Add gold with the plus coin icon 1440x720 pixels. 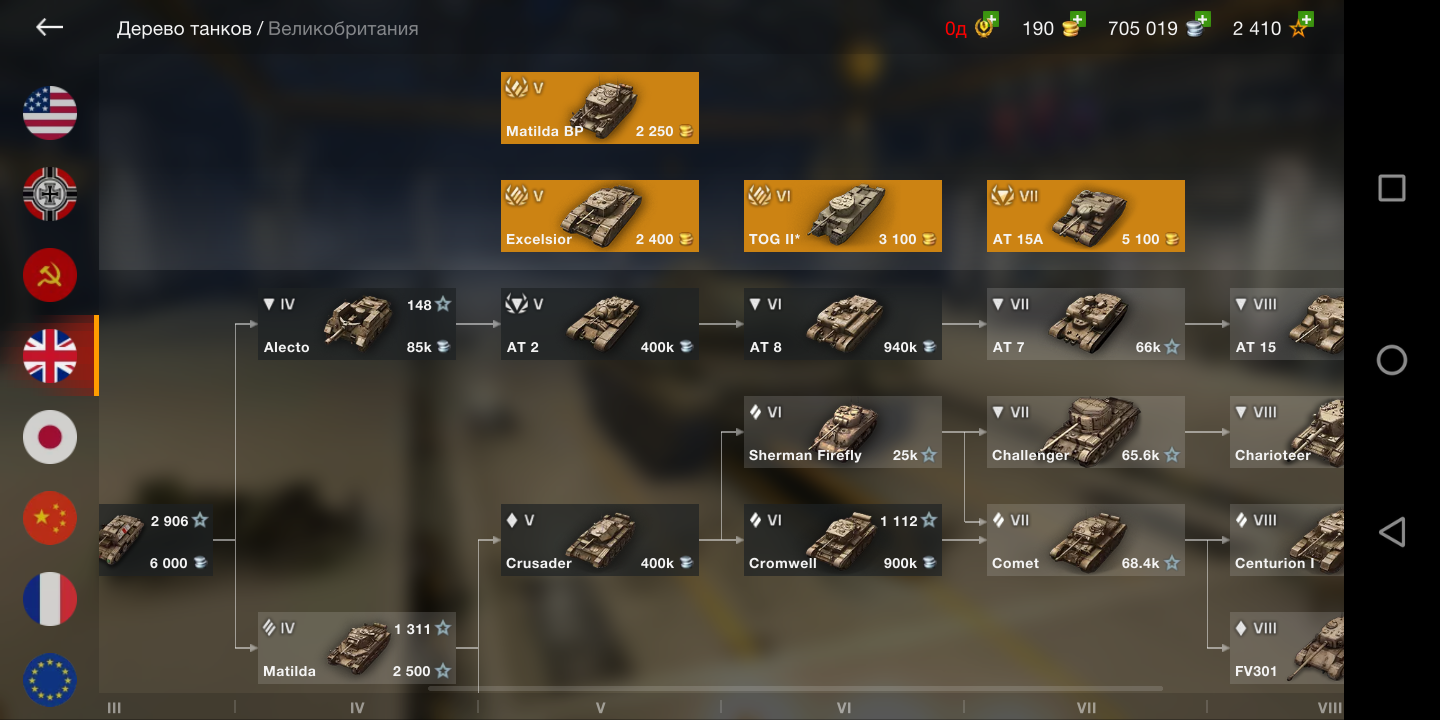(1074, 26)
